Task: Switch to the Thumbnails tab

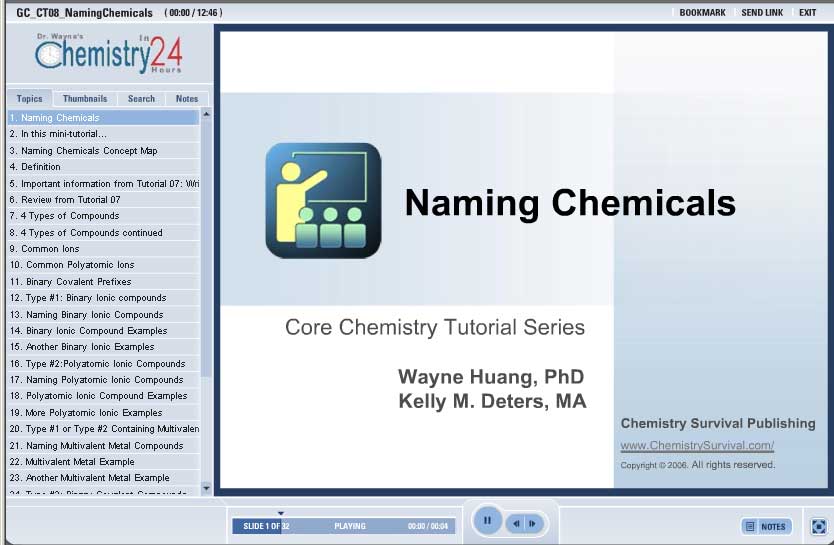Action: click(x=84, y=99)
